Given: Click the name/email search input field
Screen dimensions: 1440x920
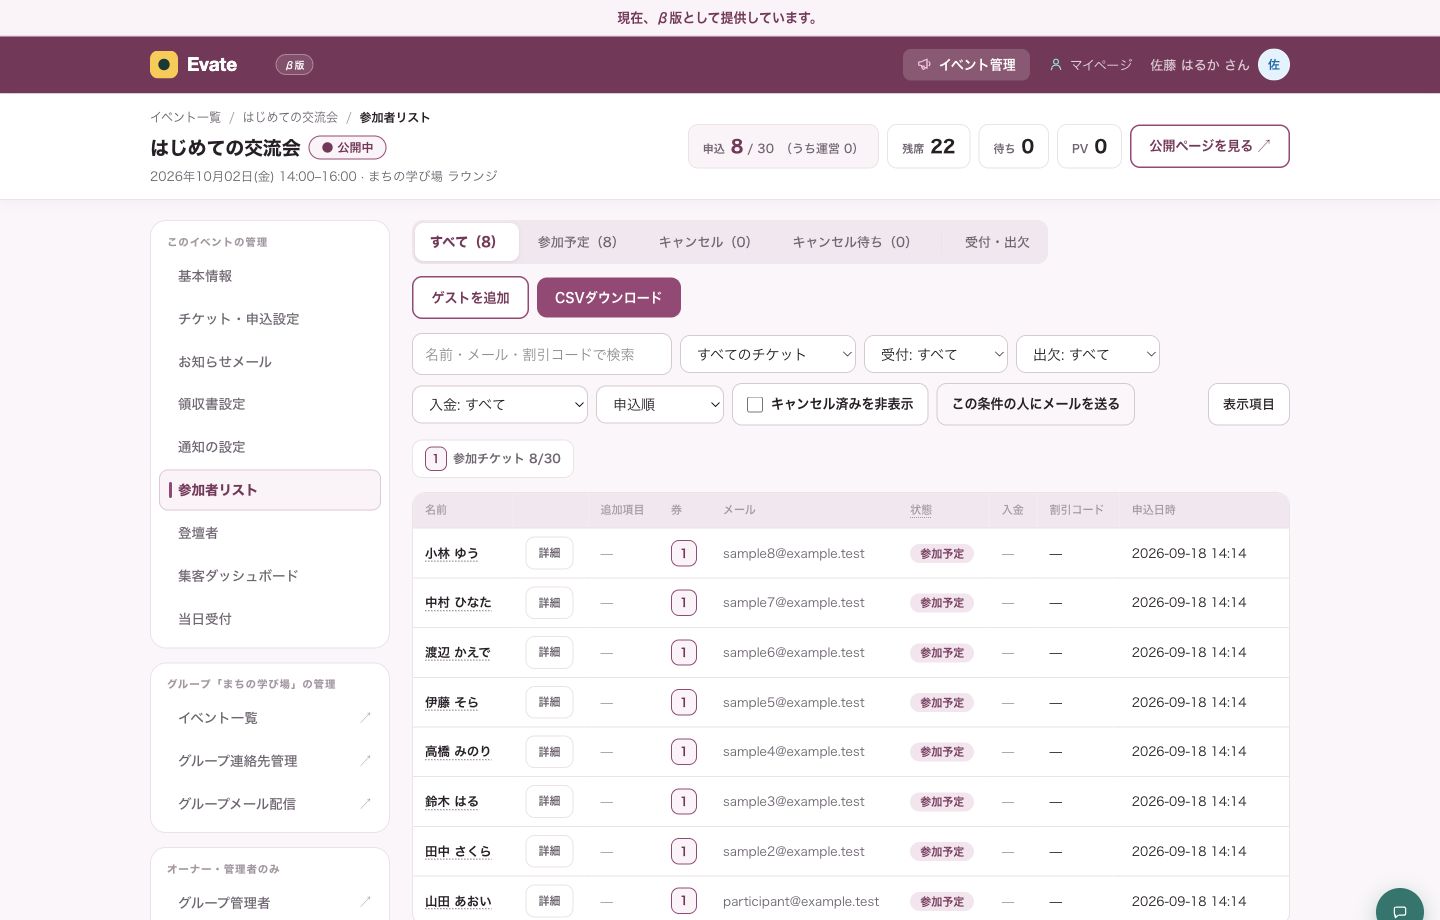Looking at the screenshot, I should 542,354.
